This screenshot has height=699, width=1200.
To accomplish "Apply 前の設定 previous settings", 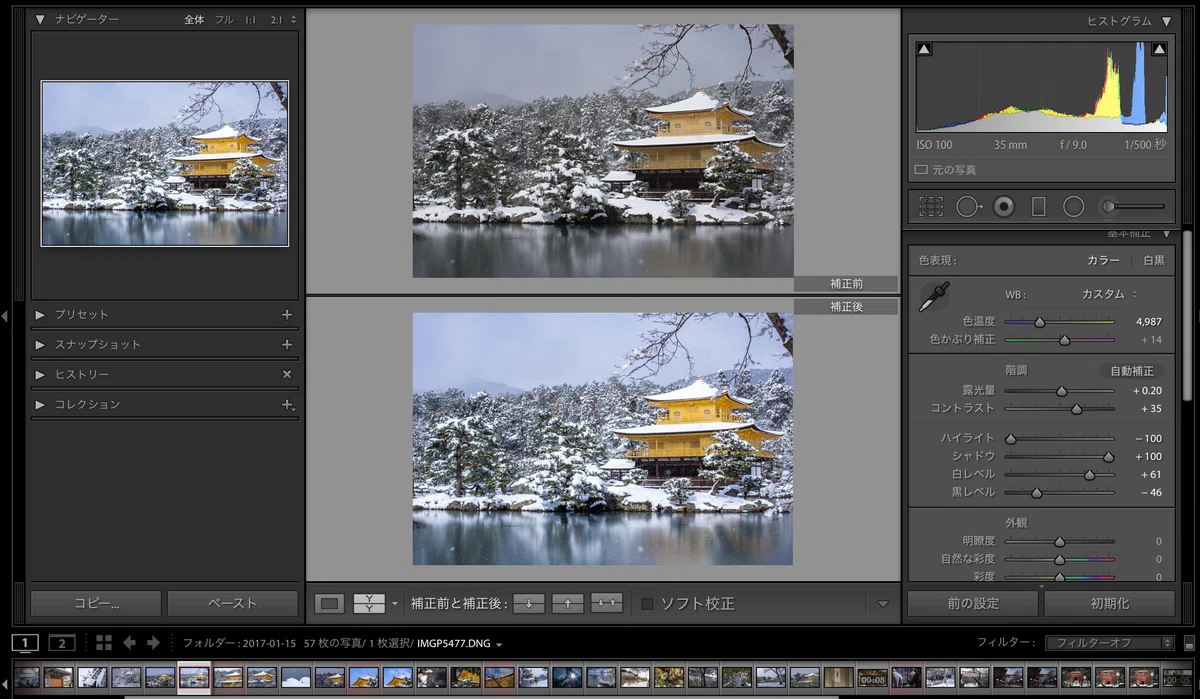I will coord(973,603).
